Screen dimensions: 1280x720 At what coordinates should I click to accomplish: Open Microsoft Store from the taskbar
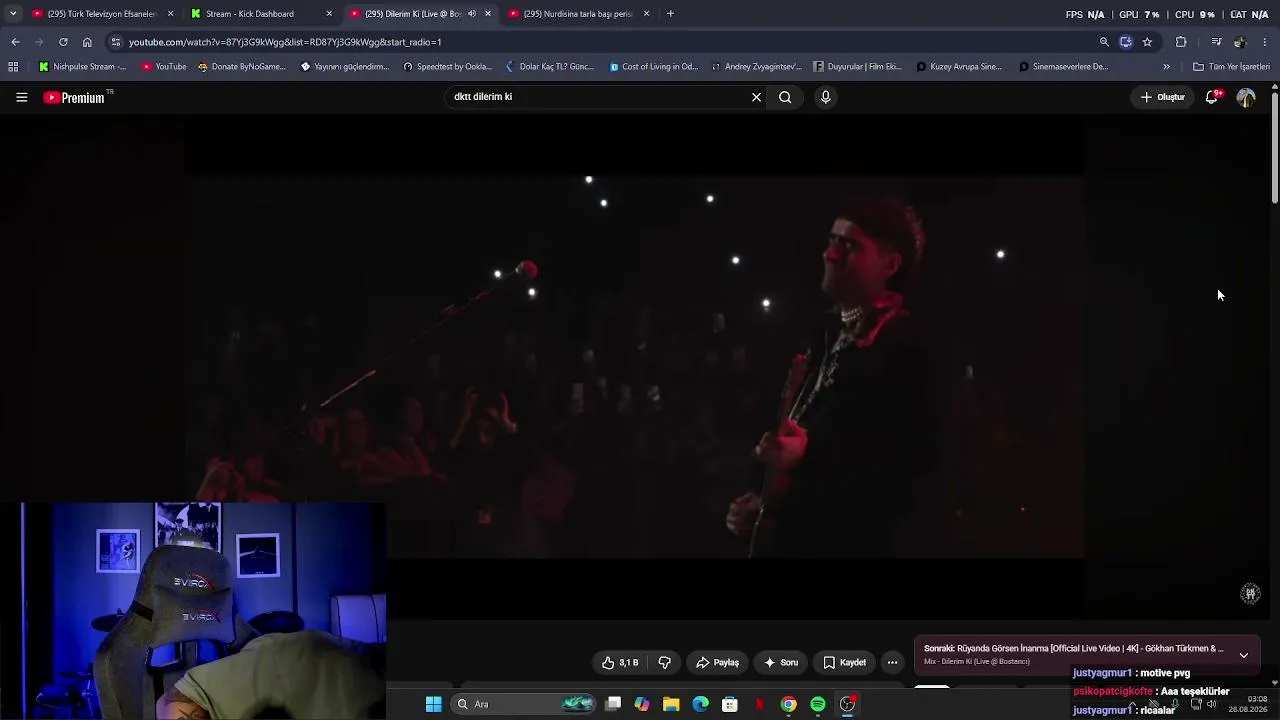[730, 704]
